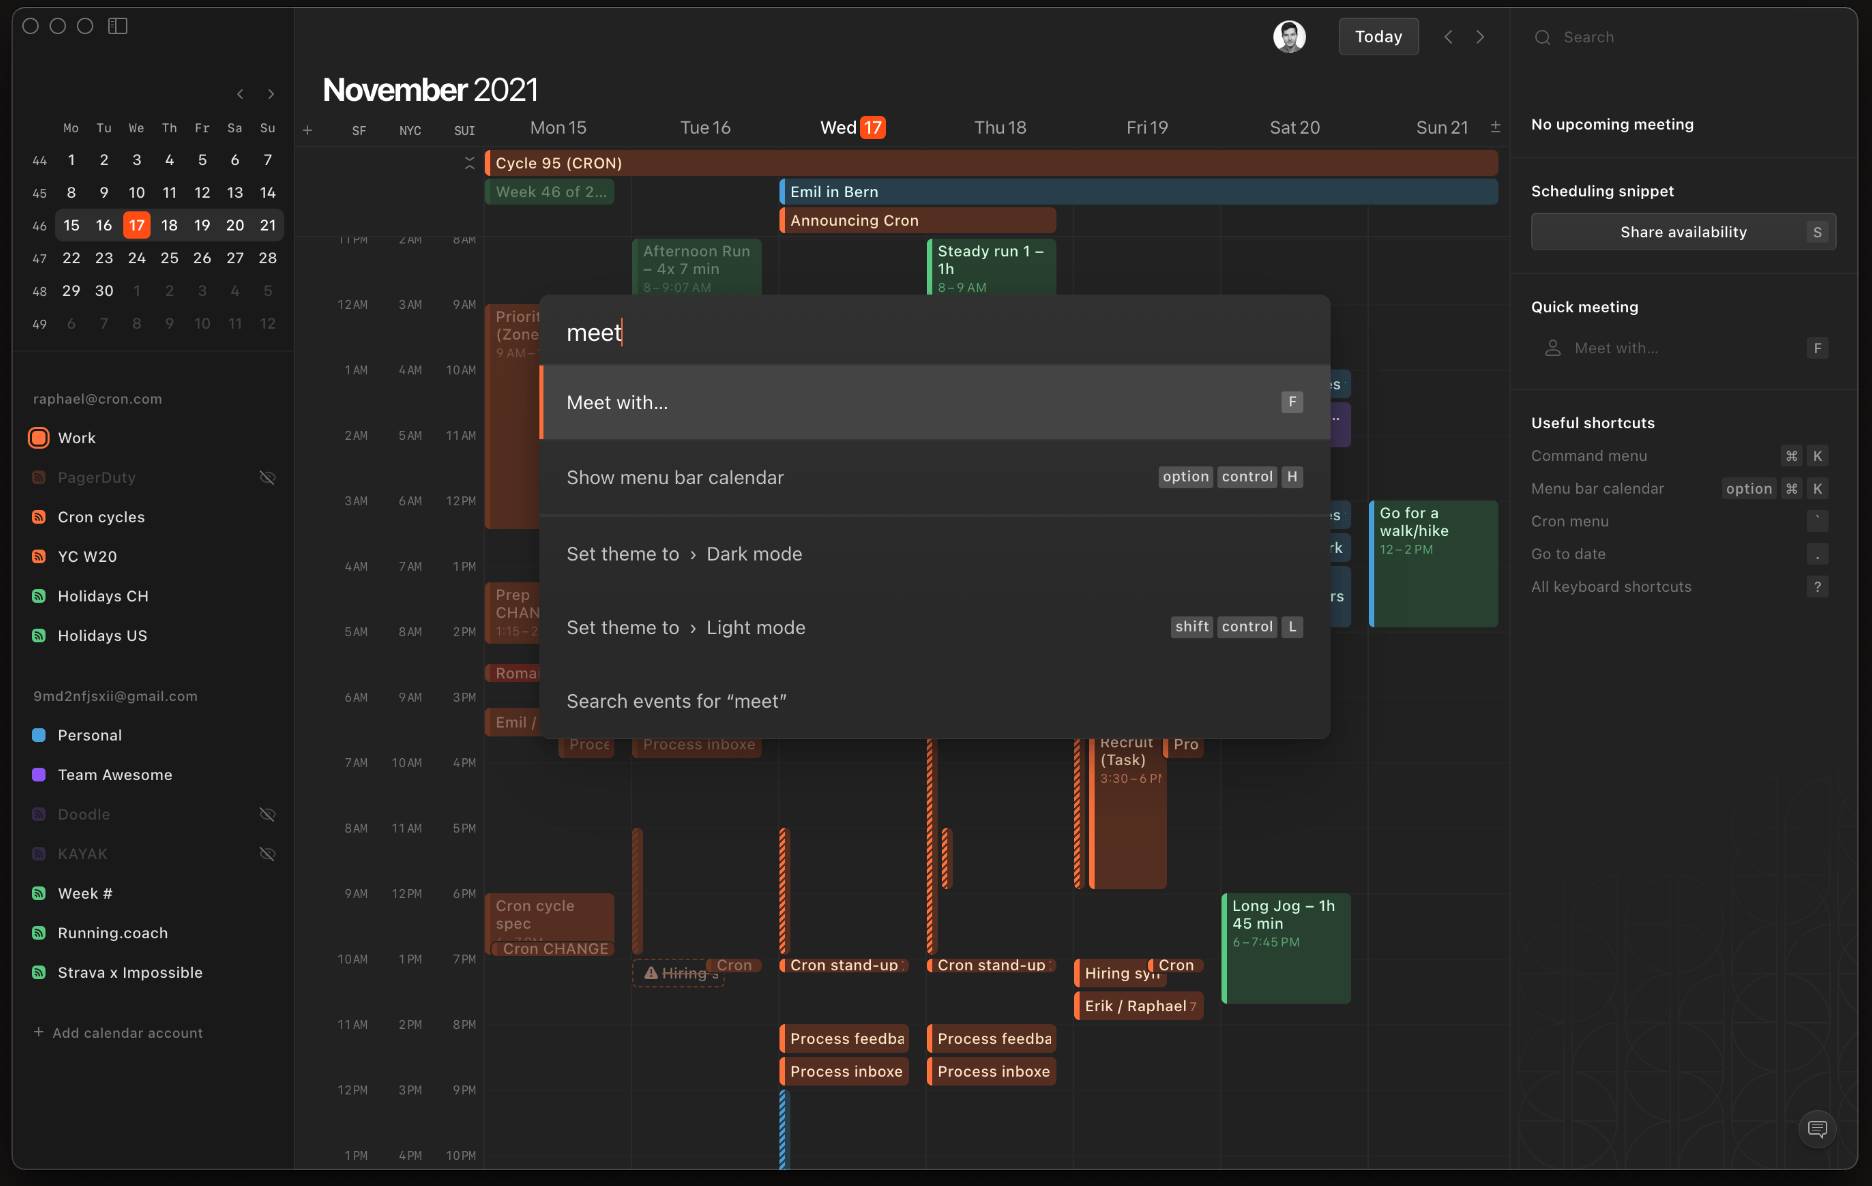Click the feedback chat bubble icon

click(1817, 1129)
